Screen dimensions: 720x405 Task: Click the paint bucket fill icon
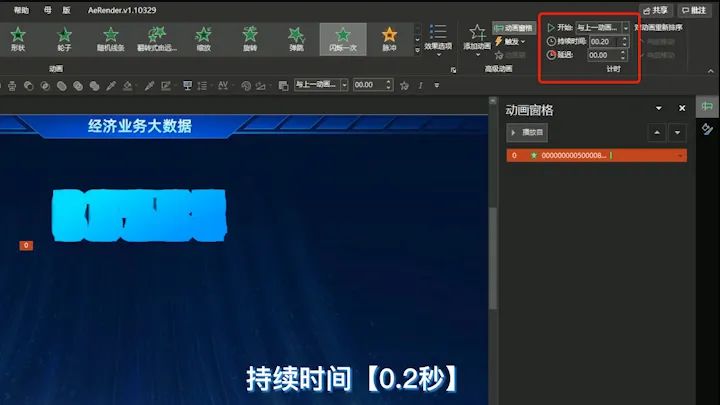tap(127, 85)
